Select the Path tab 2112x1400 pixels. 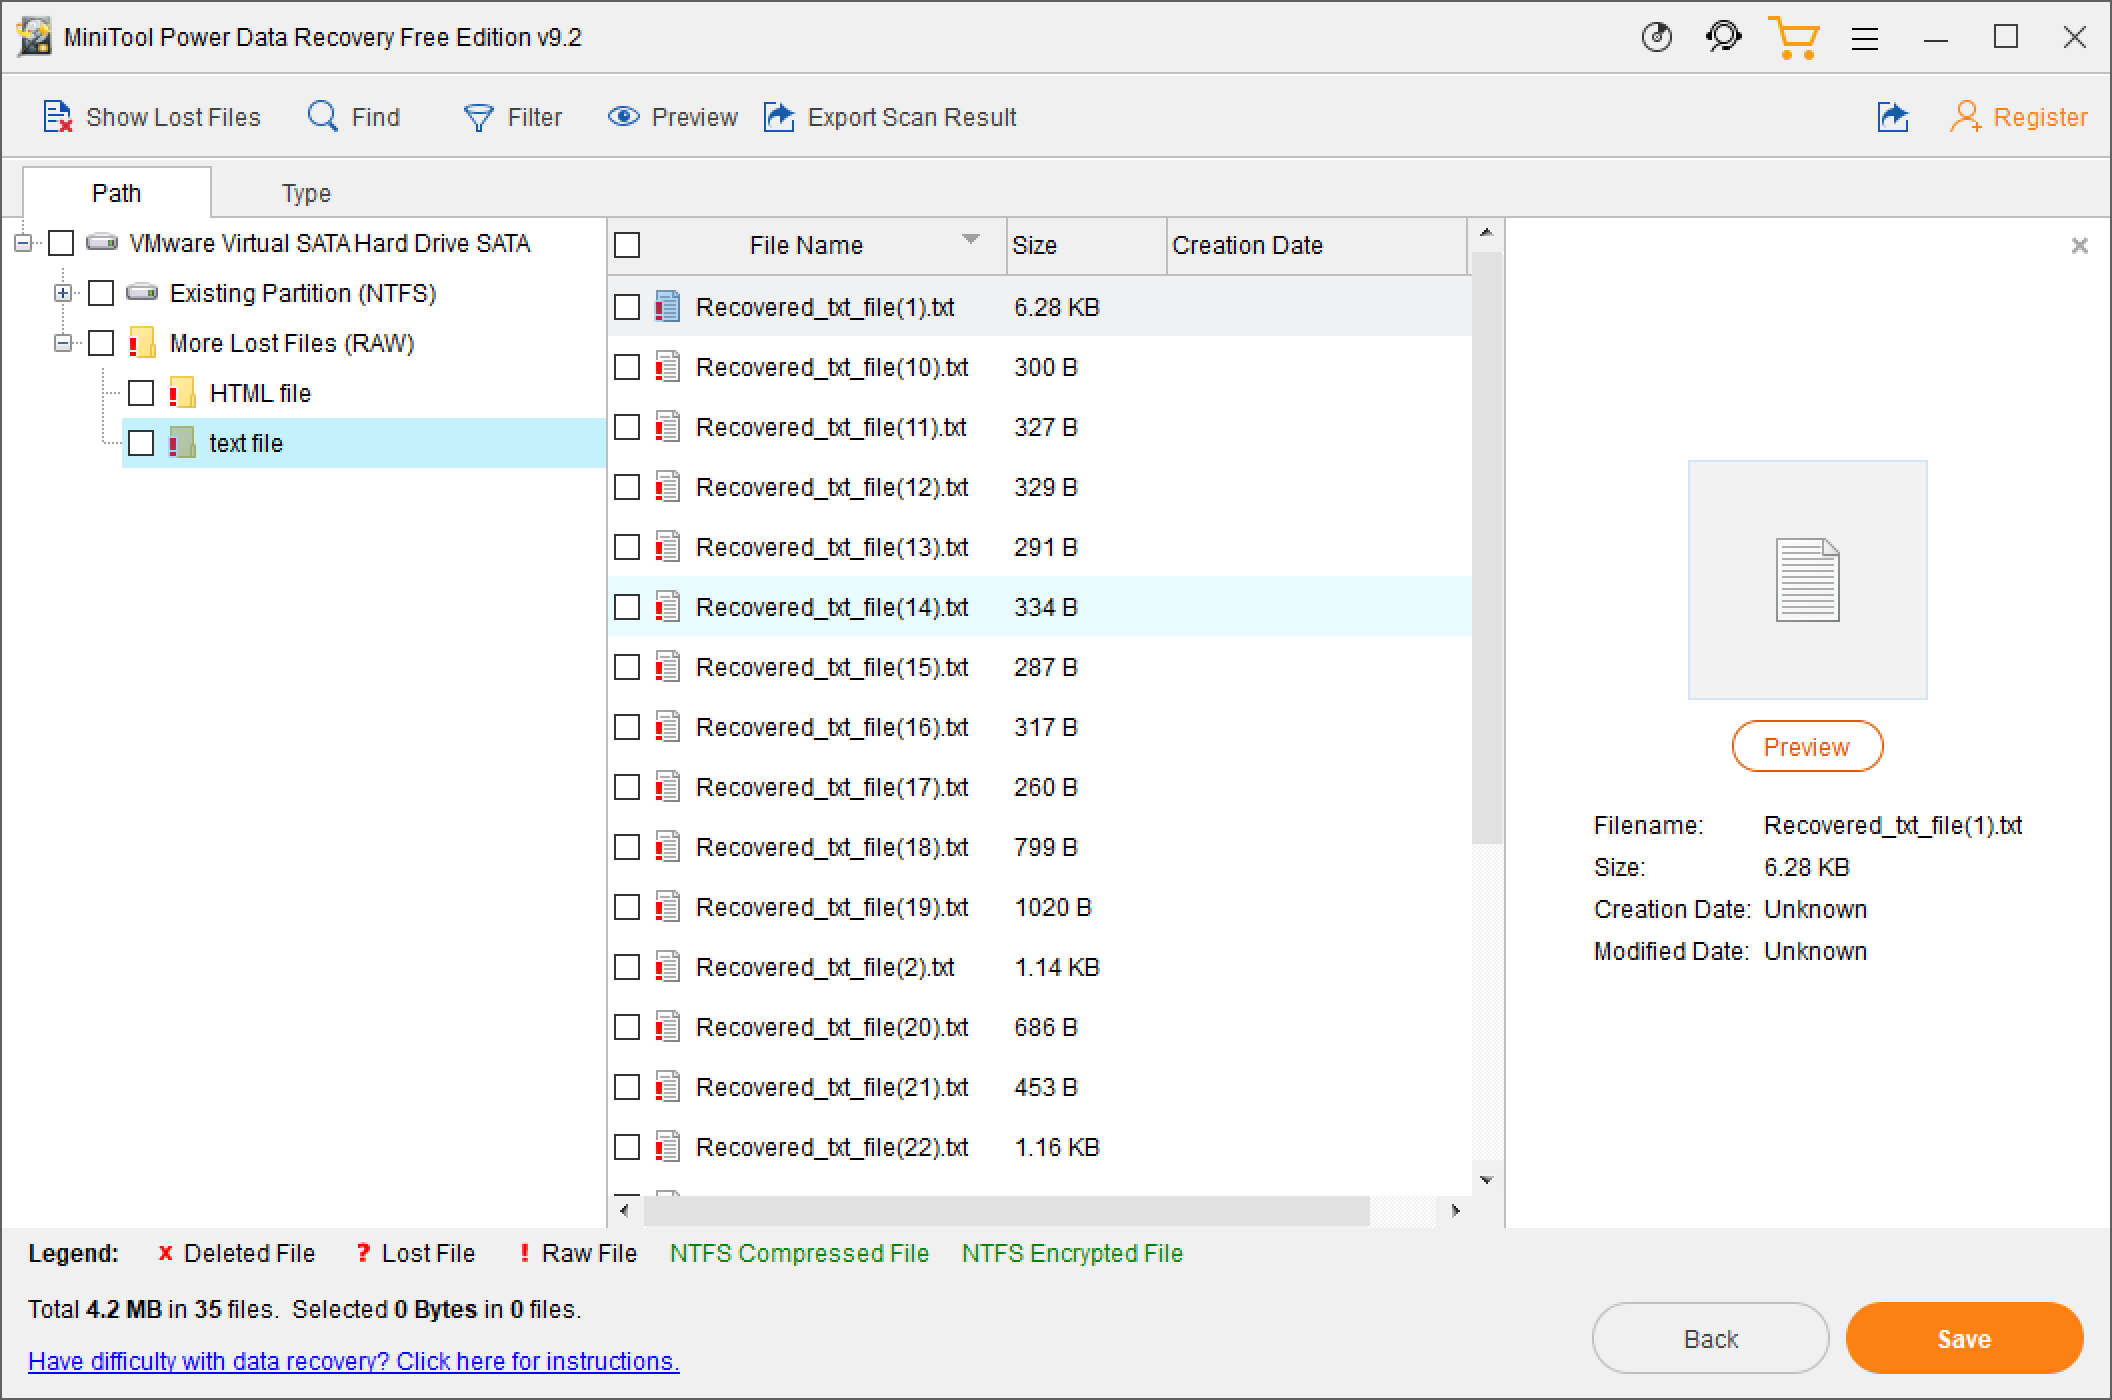116,193
